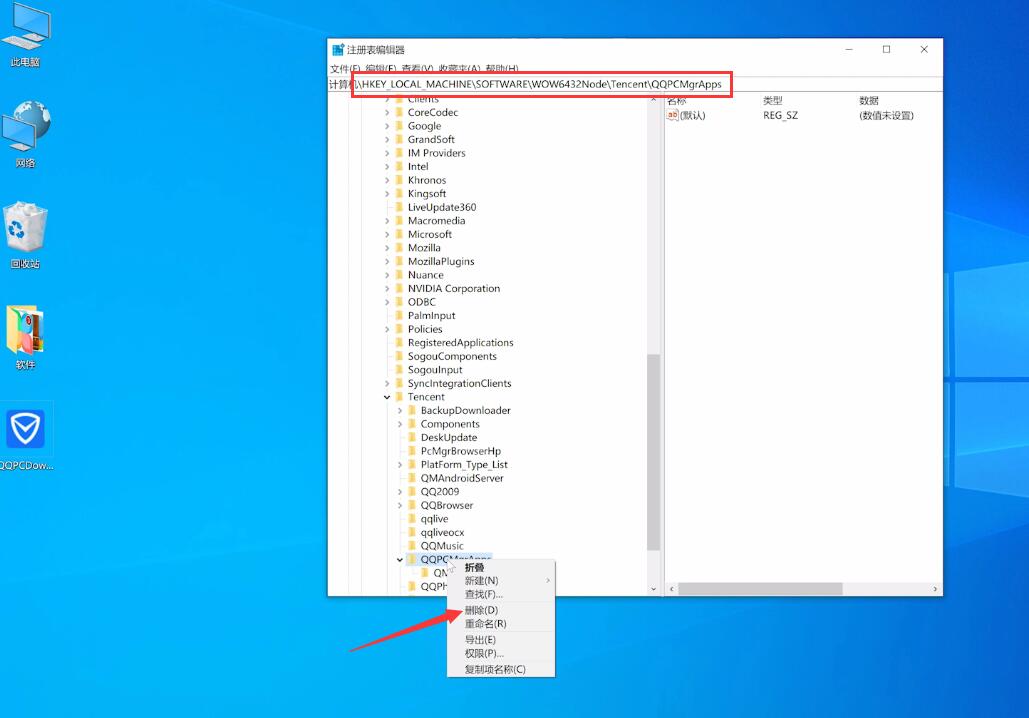Viewport: 1029px width, 718px height.
Task: Click the values pane horizontal scrollbar thumb
Action: click(x=760, y=589)
